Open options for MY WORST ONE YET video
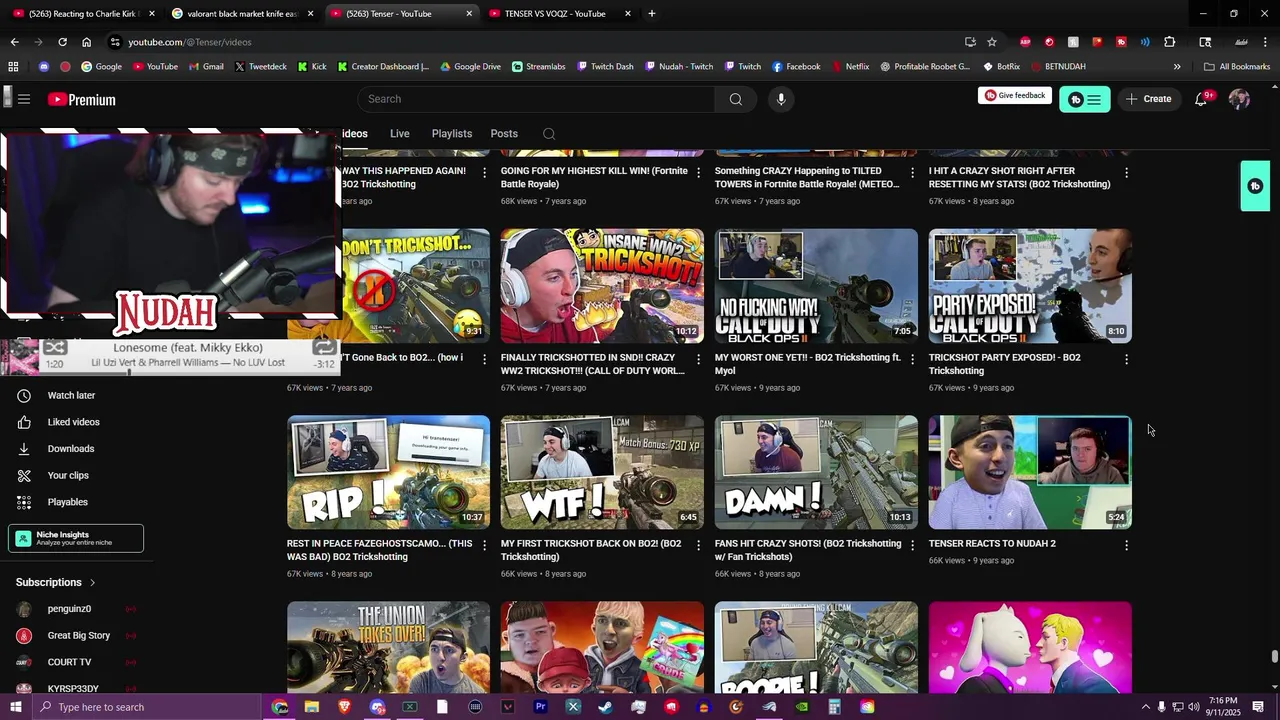1280x720 pixels. click(912, 359)
